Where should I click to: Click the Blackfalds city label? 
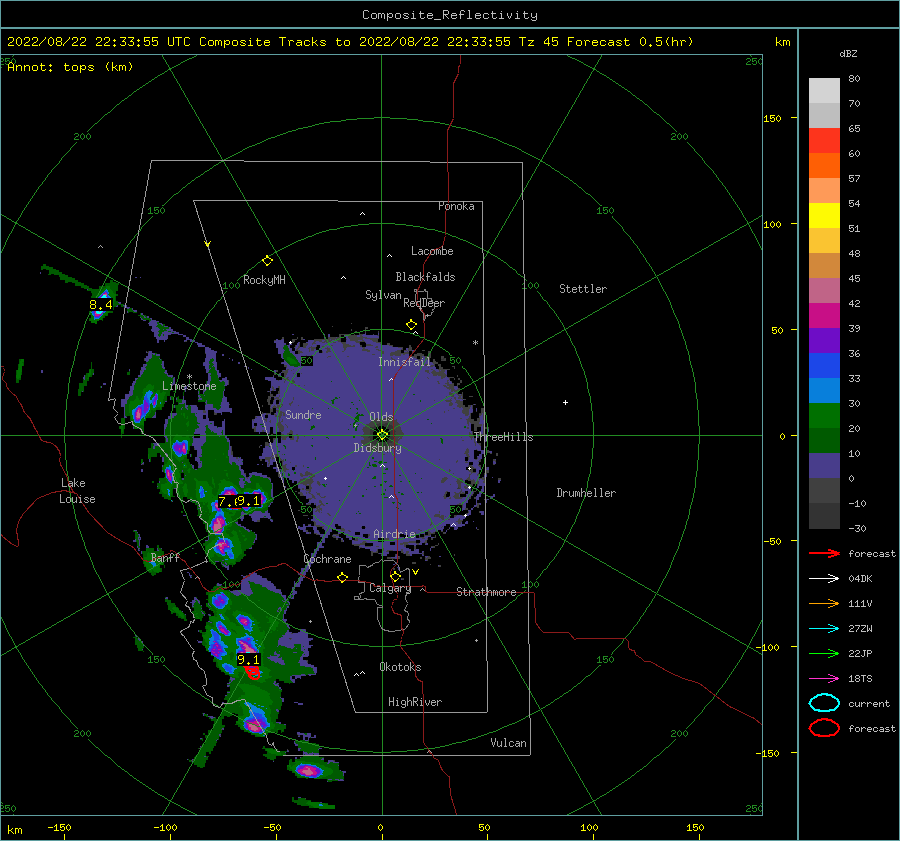(x=425, y=277)
